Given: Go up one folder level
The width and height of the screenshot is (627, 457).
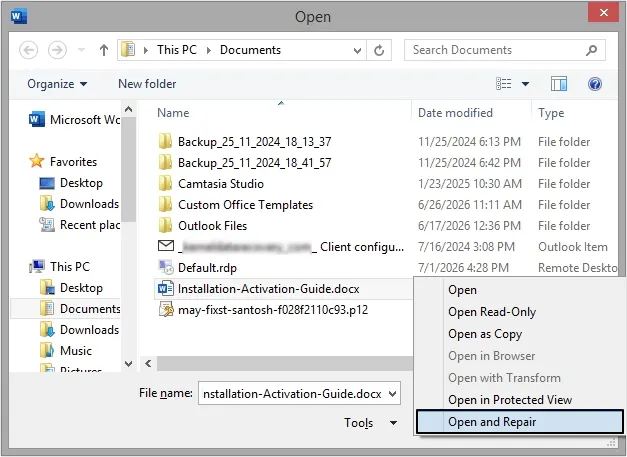Looking at the screenshot, I should coord(104,50).
